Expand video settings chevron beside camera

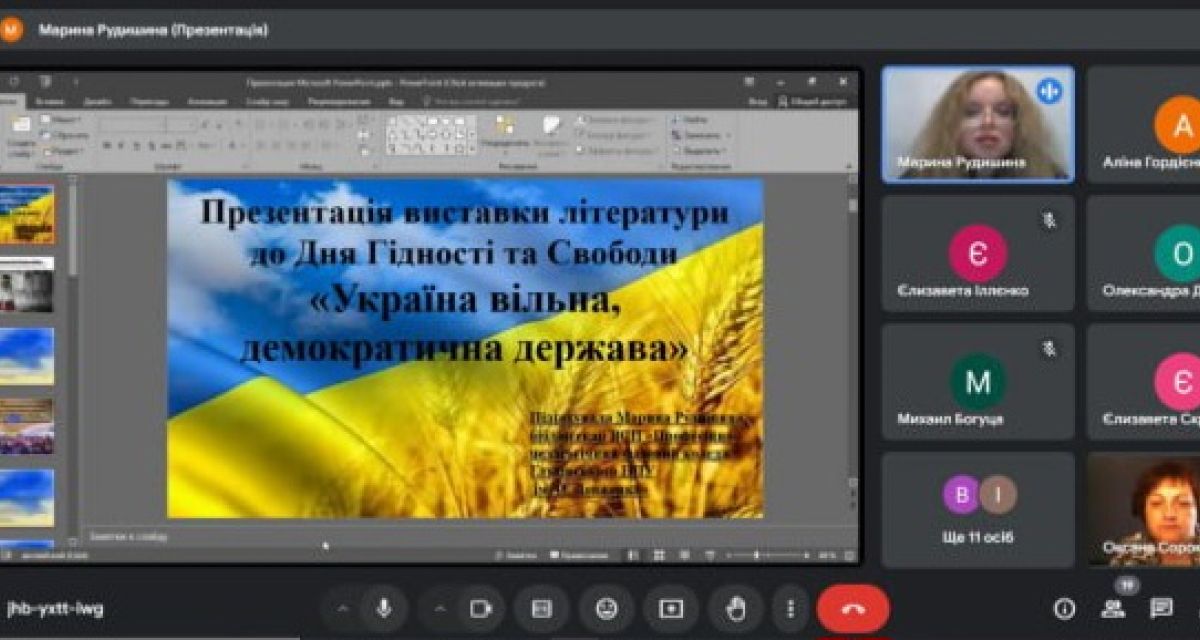click(440, 608)
